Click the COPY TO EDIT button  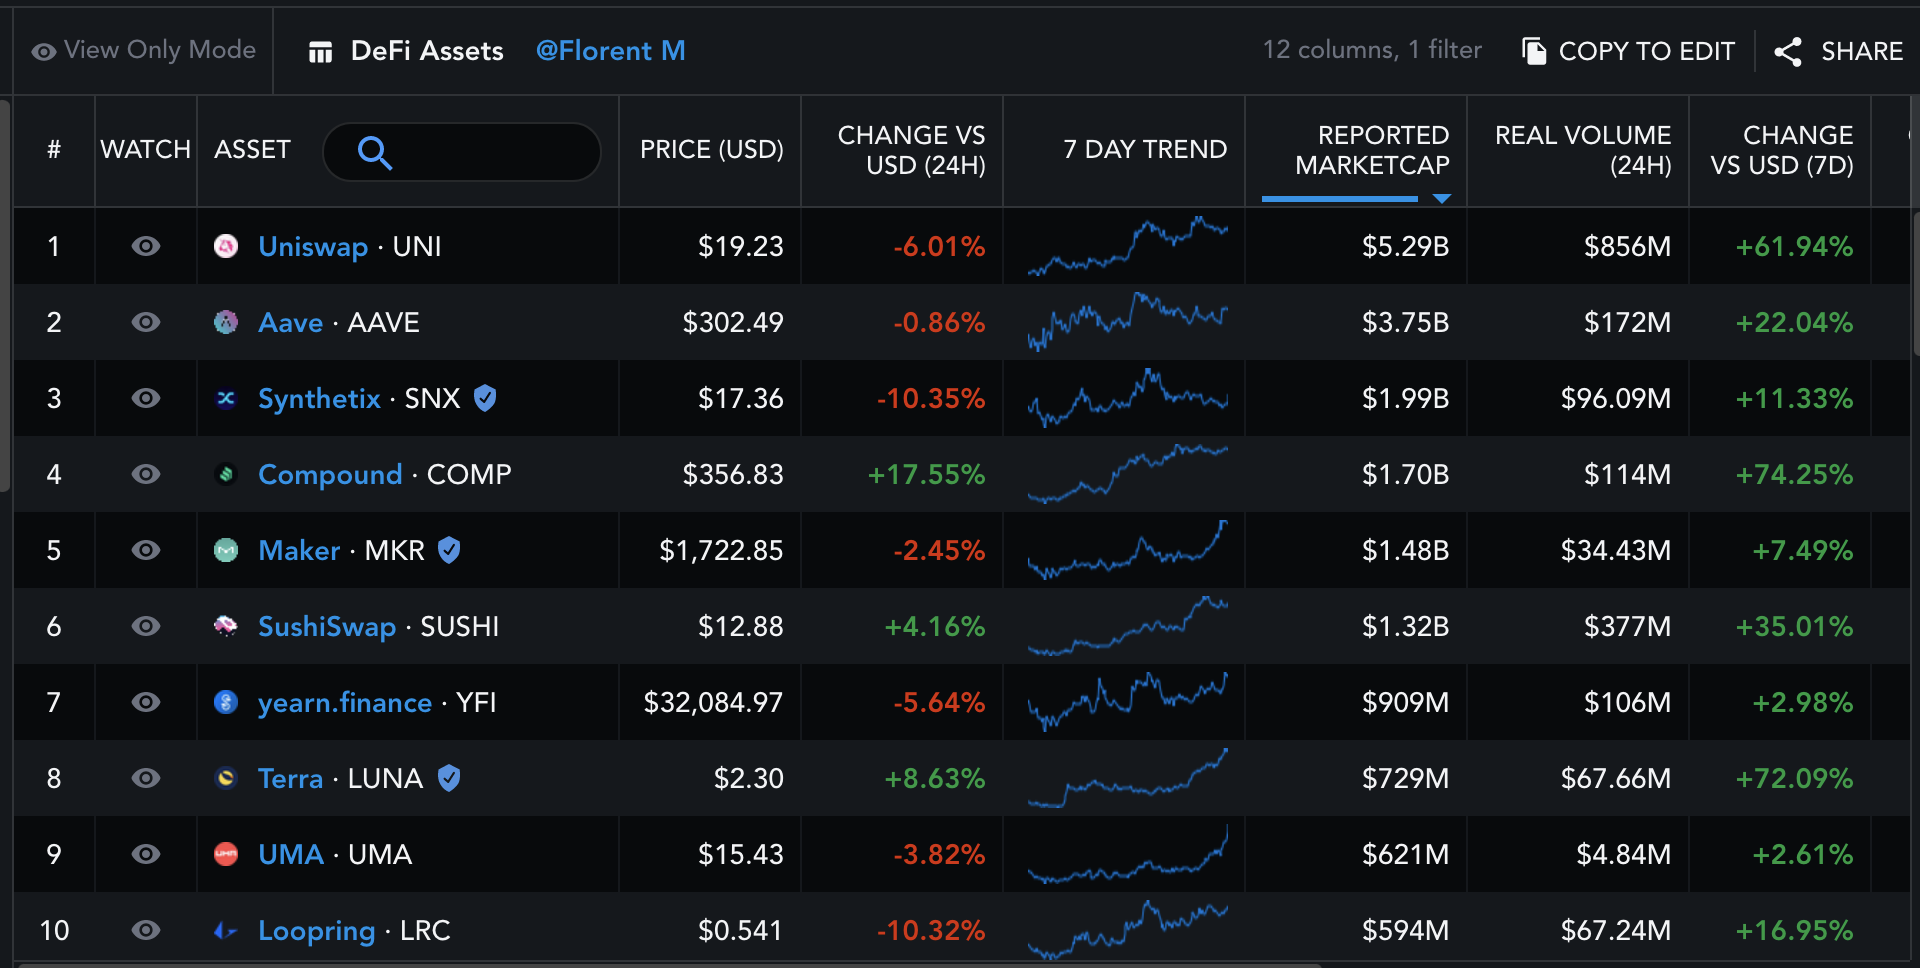[x=1628, y=51]
